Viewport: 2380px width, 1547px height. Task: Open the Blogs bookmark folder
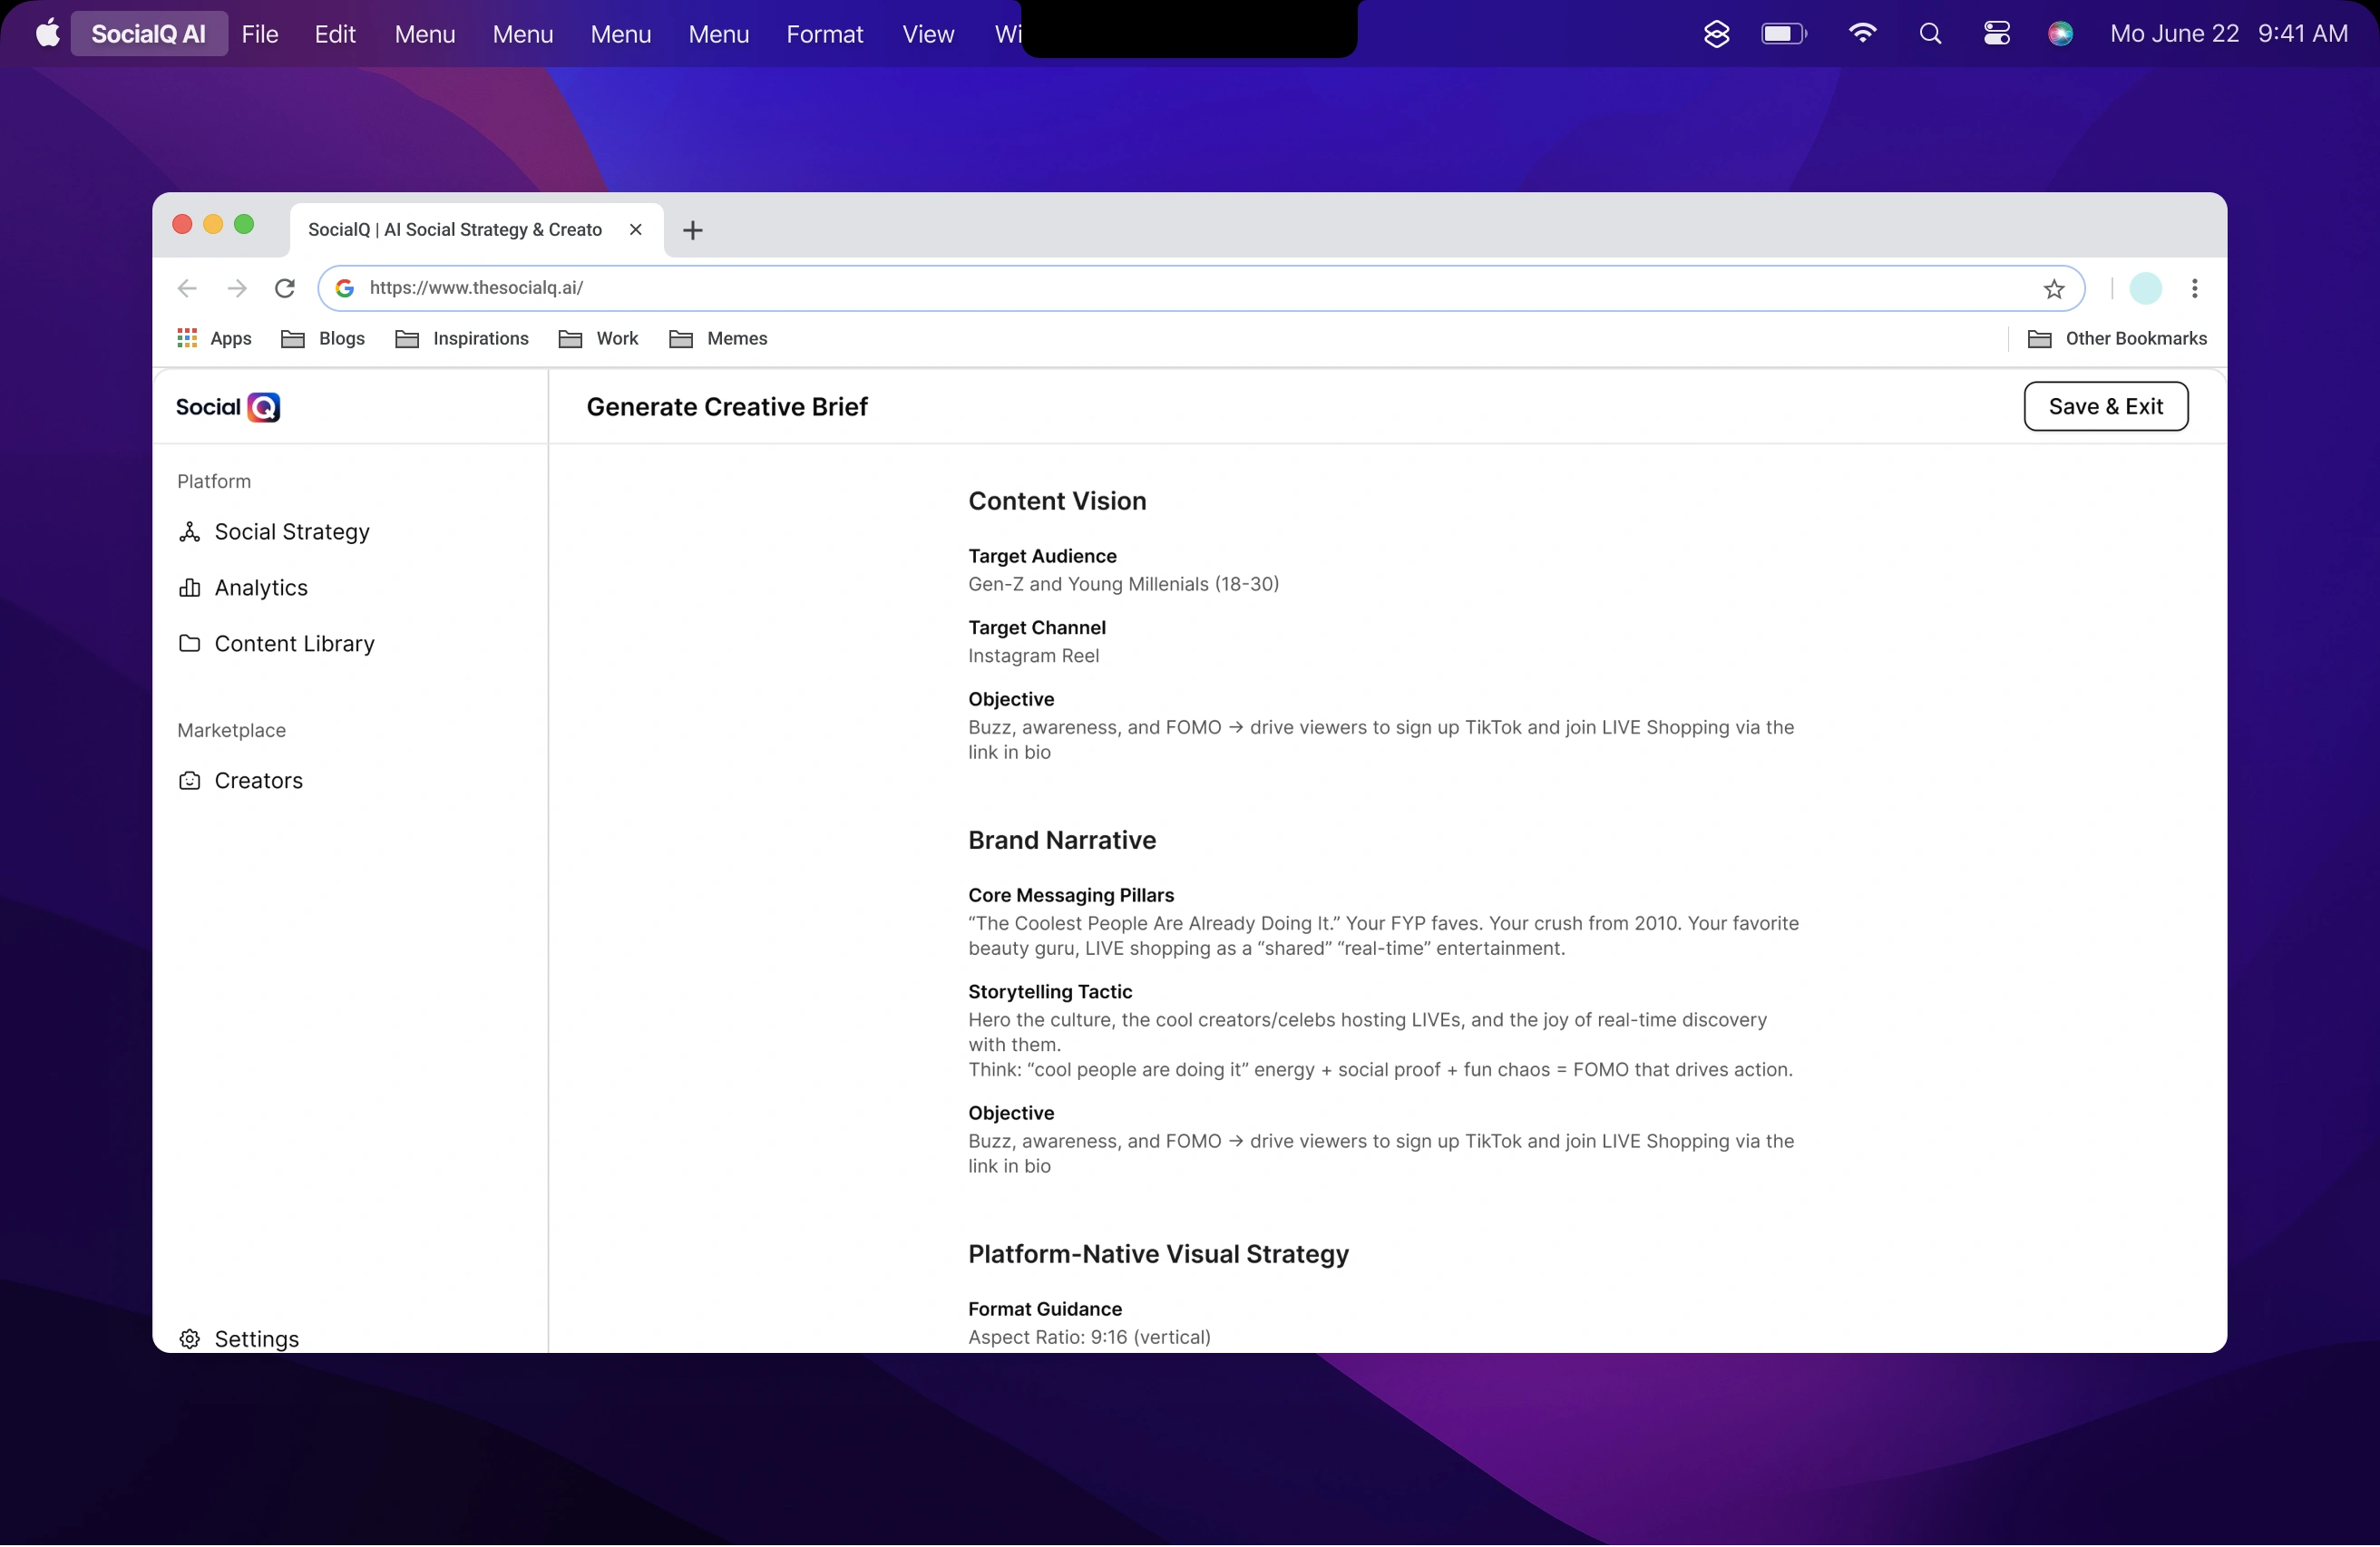pyautogui.click(x=323, y=339)
